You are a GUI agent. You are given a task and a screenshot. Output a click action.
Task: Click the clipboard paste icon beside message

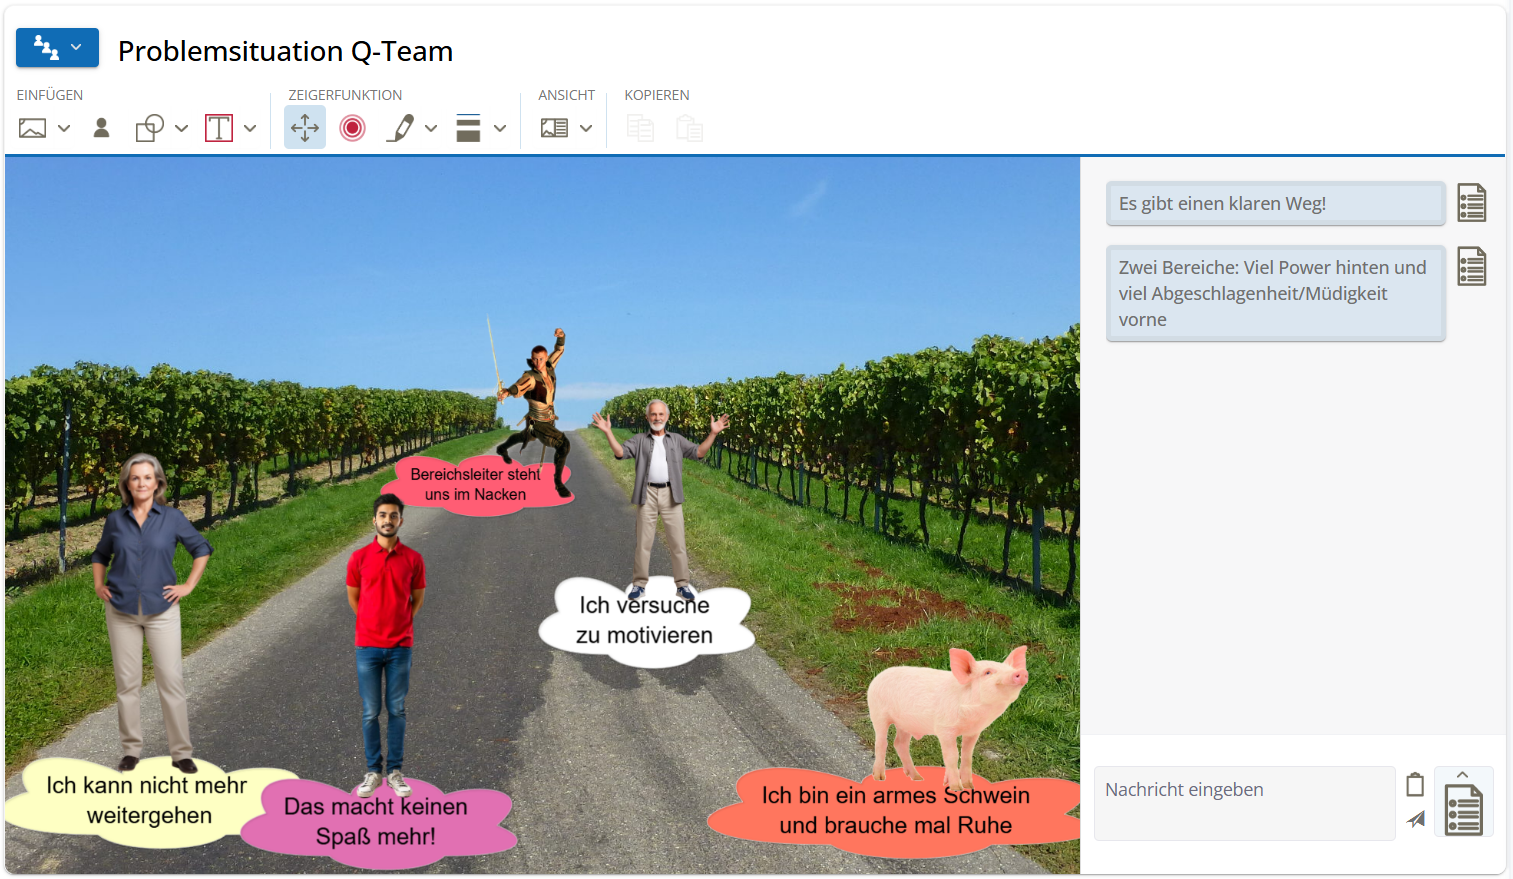[x=1415, y=785]
